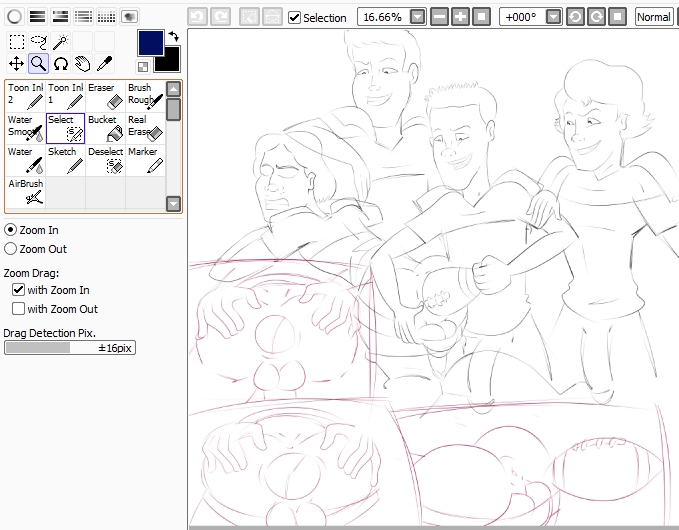679x530 pixels.
Task: Open the dark blue foreground color swatch
Action: [150, 42]
